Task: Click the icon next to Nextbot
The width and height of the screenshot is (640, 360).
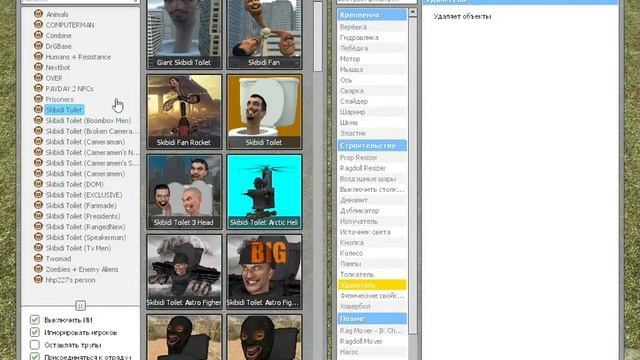Action: (38, 67)
